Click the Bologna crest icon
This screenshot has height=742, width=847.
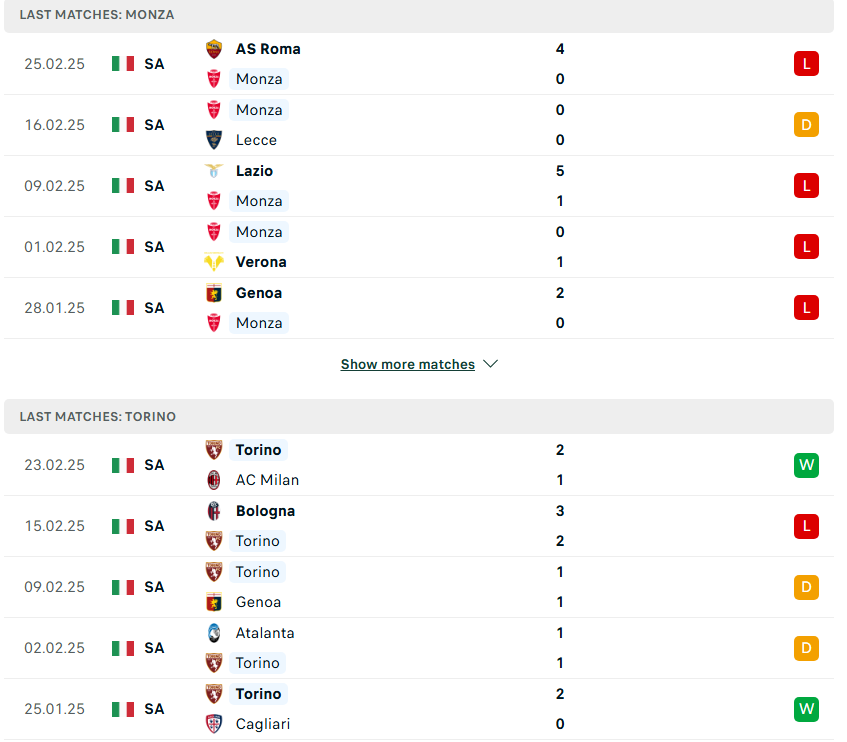pos(214,511)
